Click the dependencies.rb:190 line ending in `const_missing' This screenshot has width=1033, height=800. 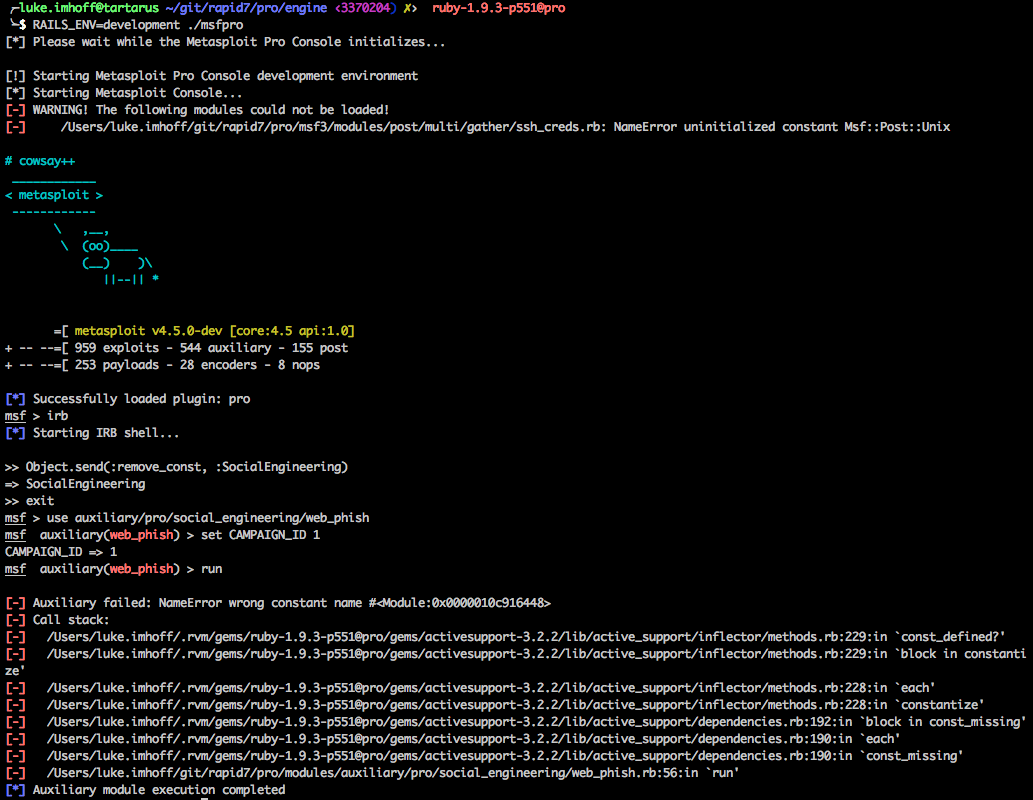pos(484,757)
